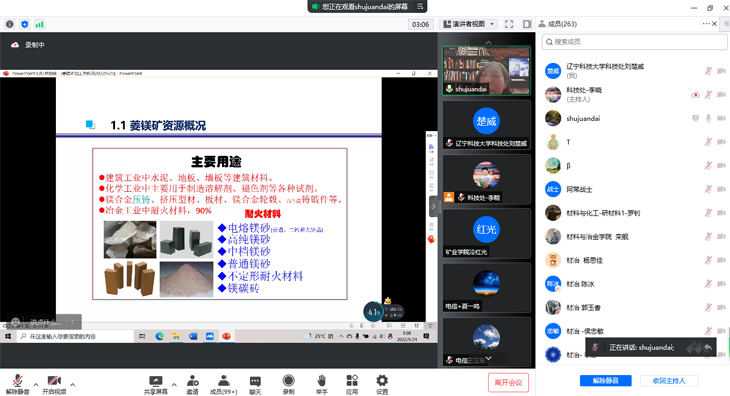The image size is (730, 396).
Task: Open meeting settings gear
Action: click(x=382, y=385)
